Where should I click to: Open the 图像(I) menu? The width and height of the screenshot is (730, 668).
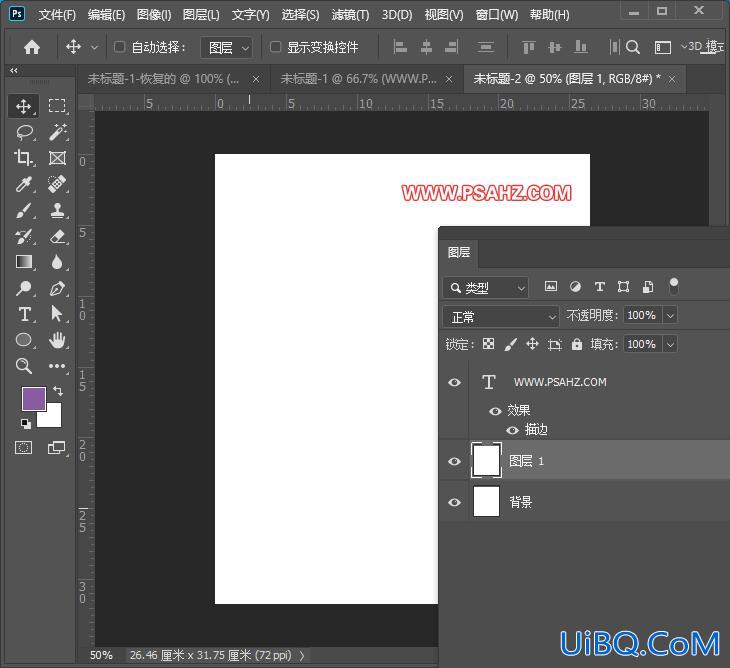coord(154,15)
